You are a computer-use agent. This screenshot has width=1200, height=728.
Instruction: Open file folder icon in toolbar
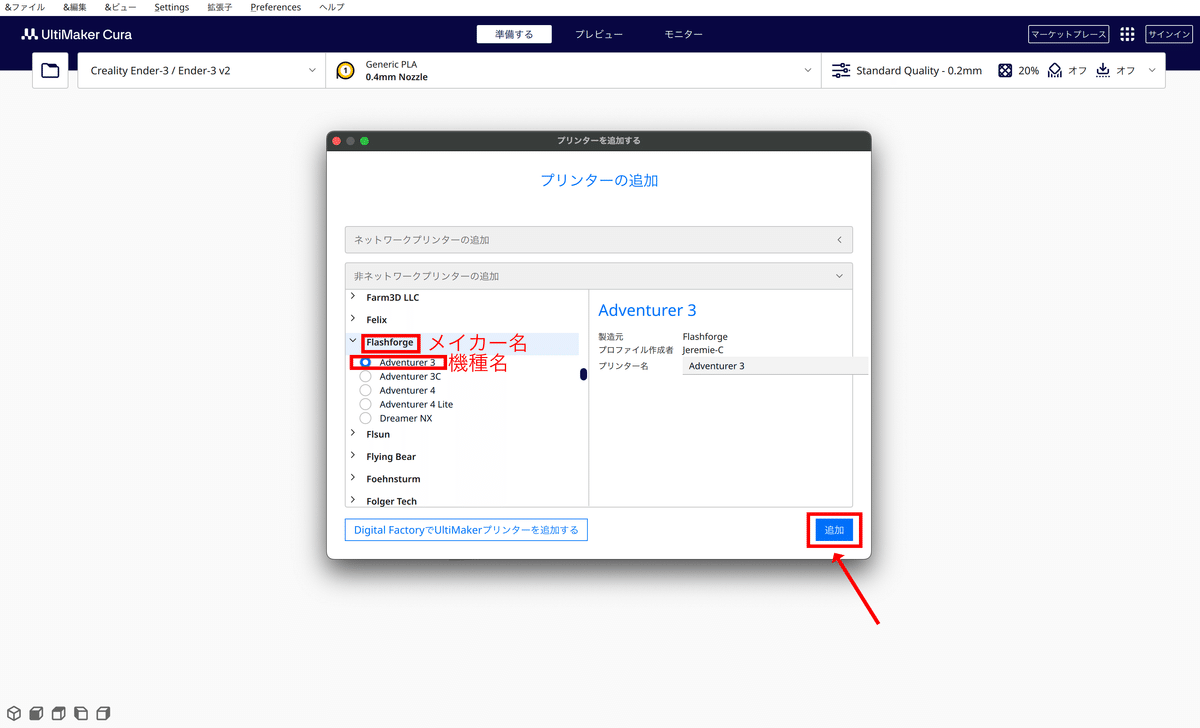pyautogui.click(x=50, y=71)
